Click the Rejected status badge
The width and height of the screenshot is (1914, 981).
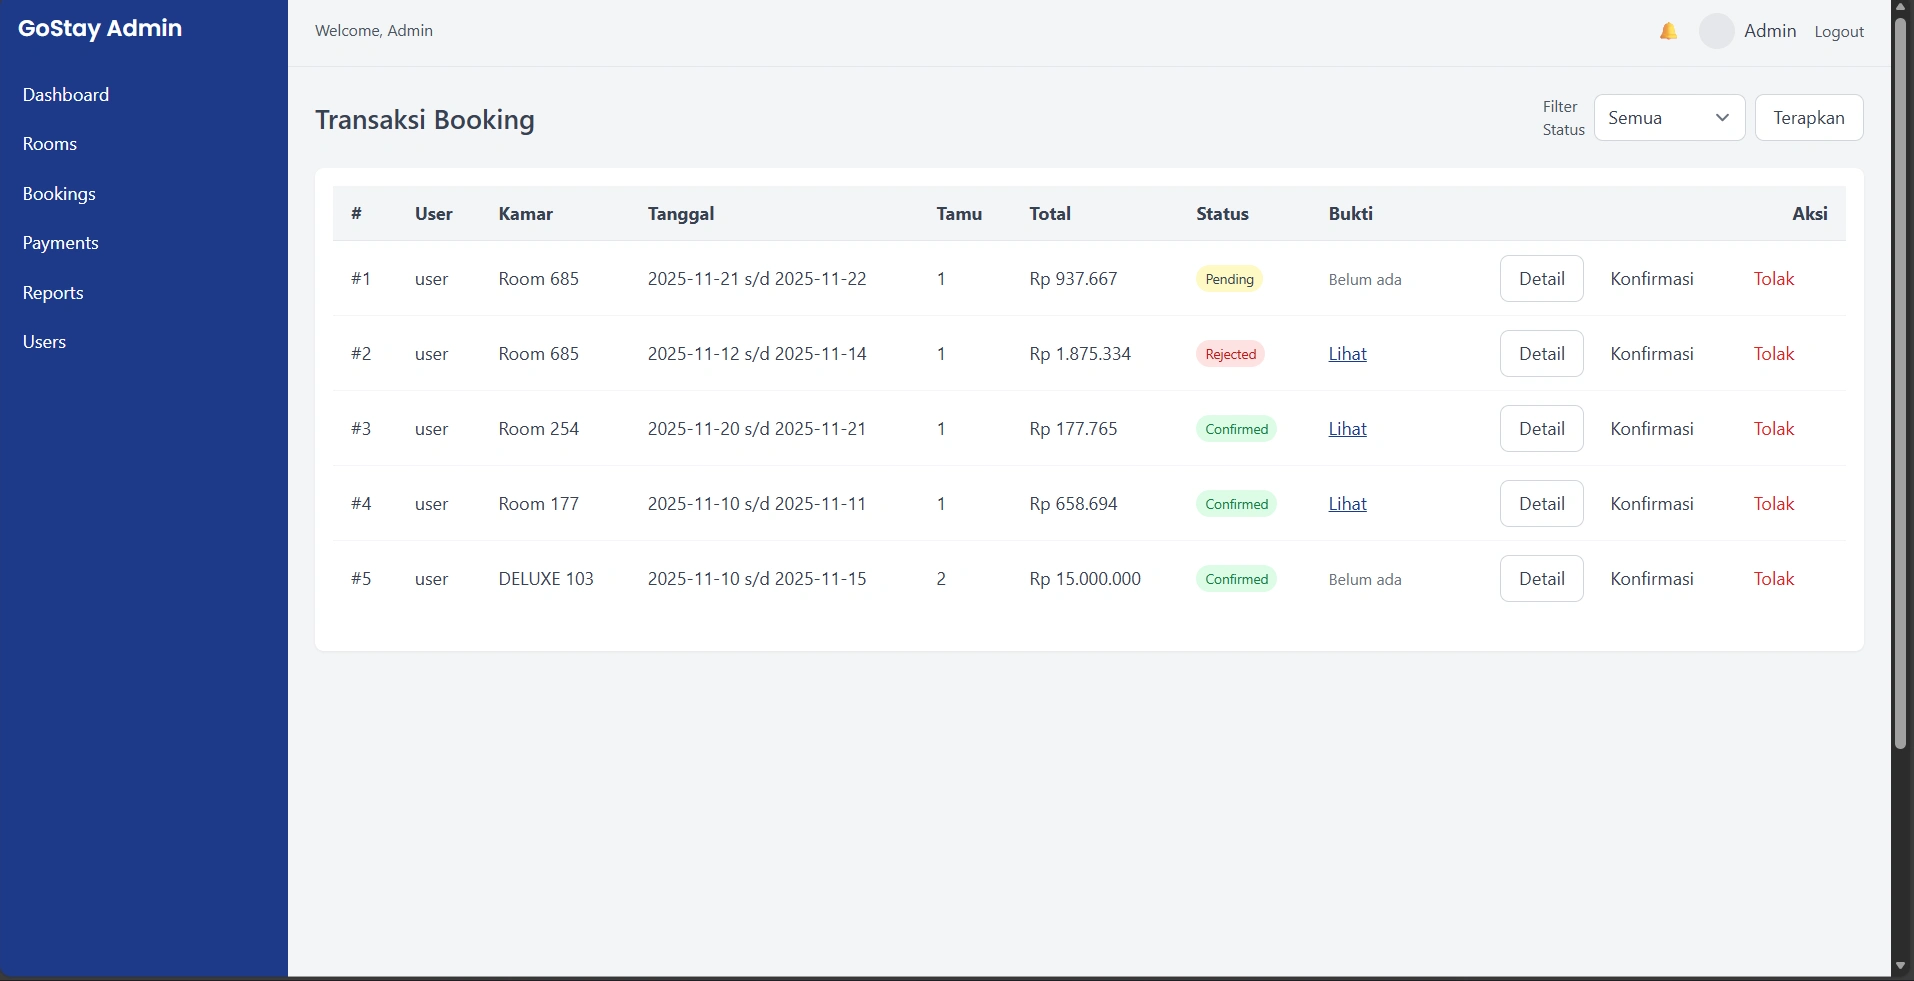click(x=1230, y=354)
